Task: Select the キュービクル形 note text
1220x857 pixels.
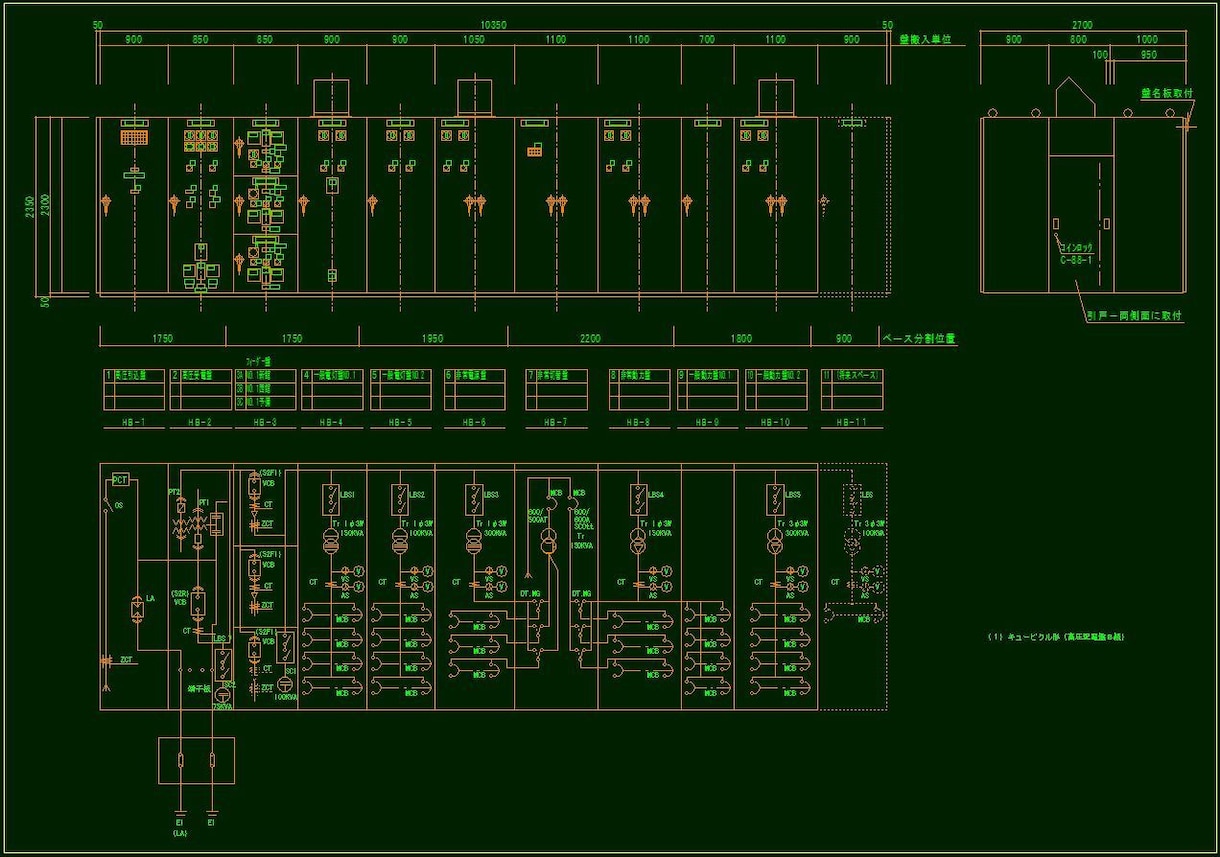Action: point(1055,637)
